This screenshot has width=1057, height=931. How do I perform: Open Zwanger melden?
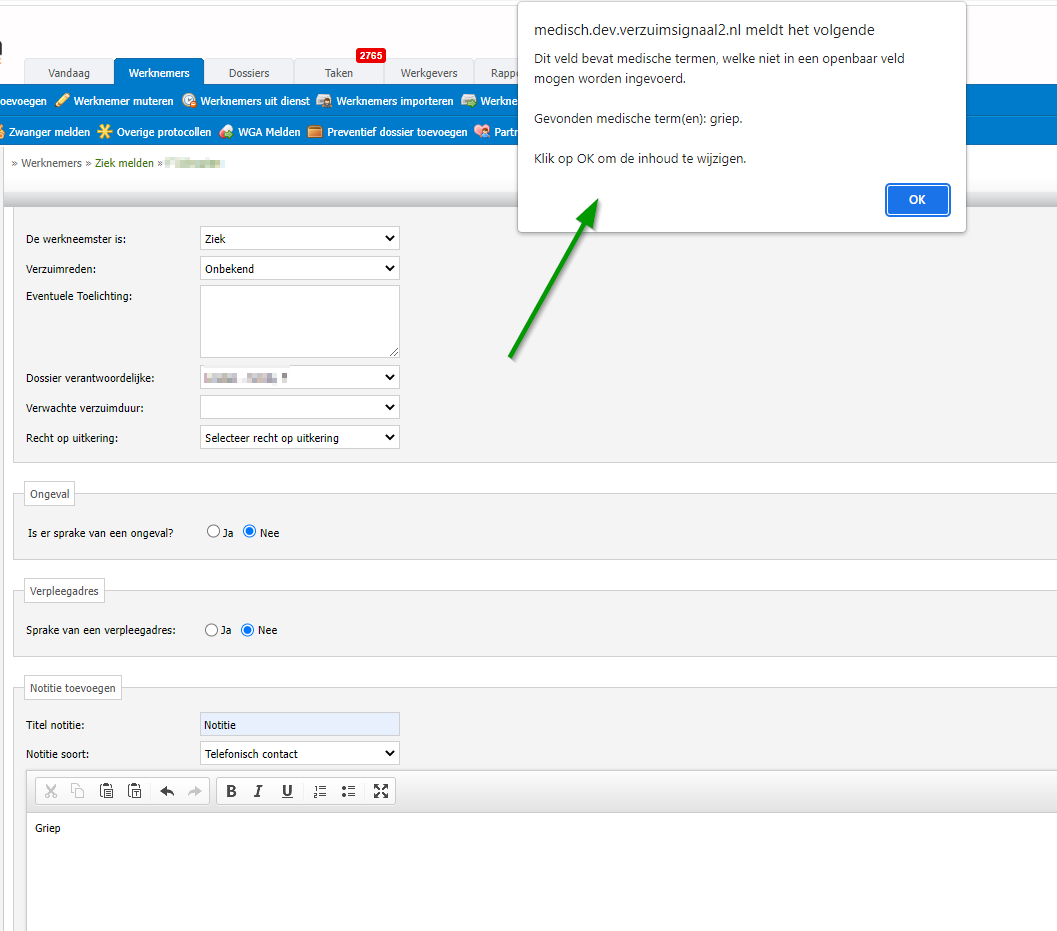pos(49,132)
